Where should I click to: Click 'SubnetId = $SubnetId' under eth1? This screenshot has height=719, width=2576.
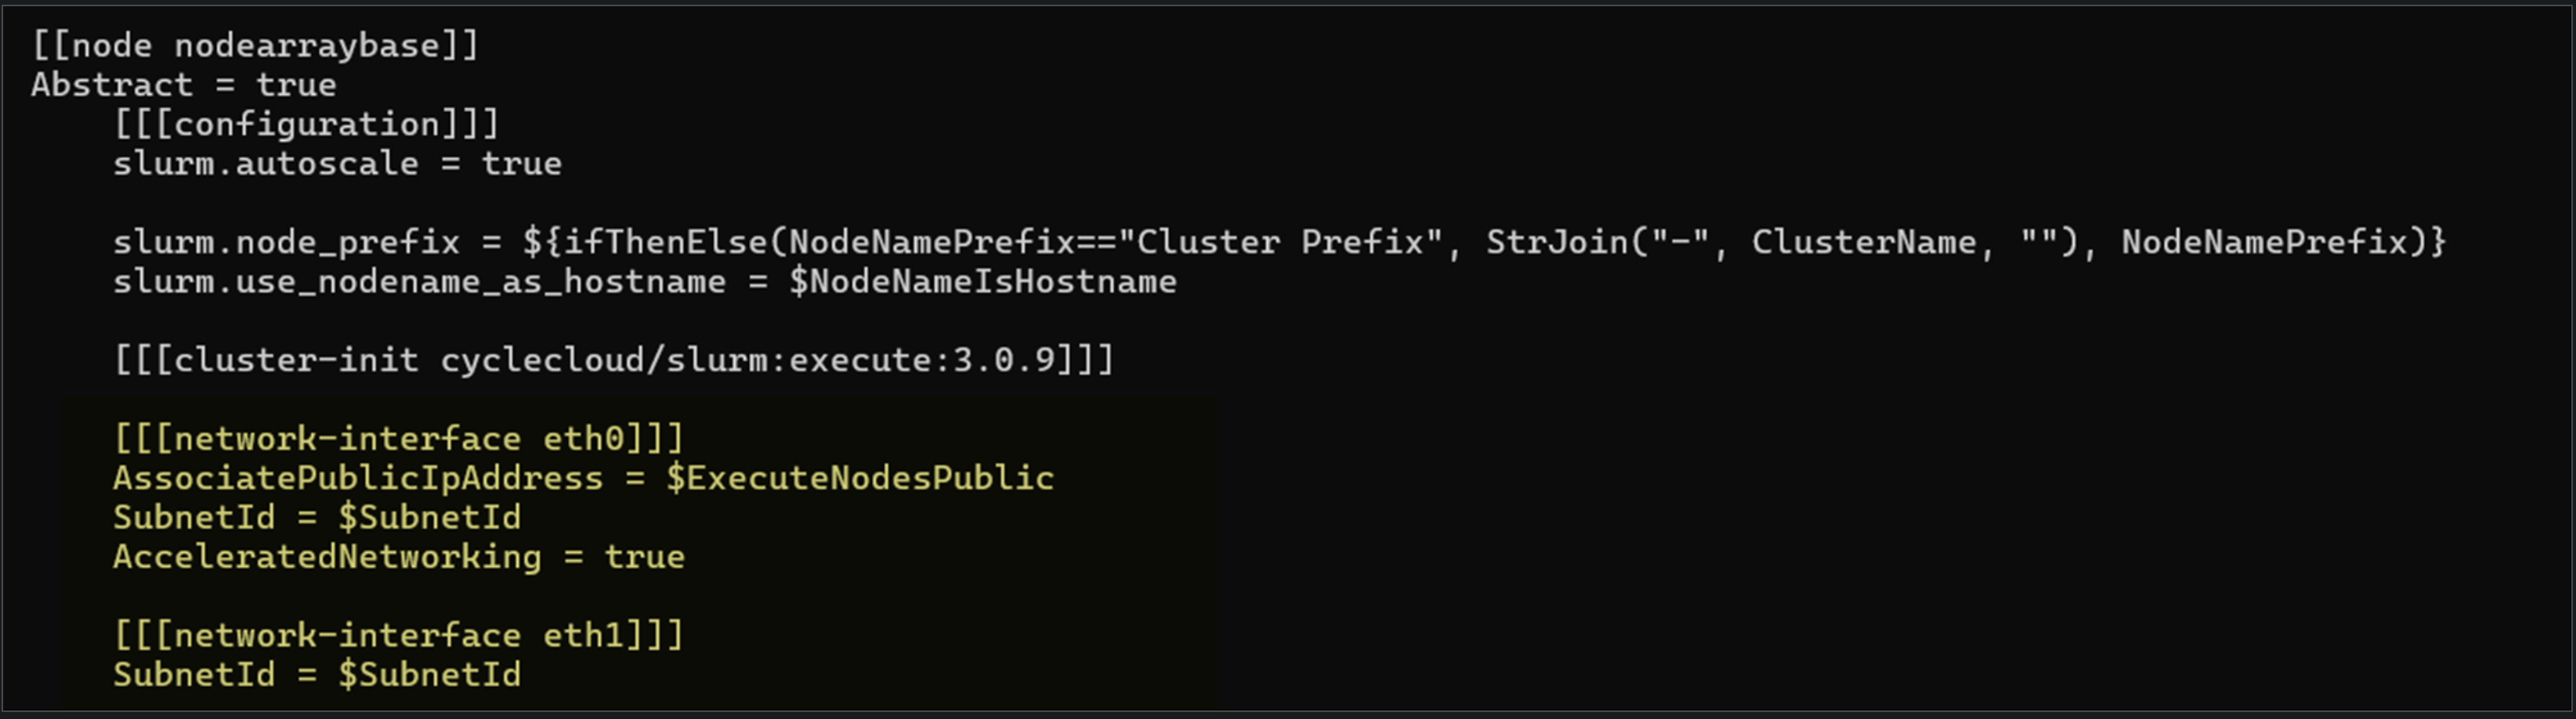pyautogui.click(x=316, y=675)
